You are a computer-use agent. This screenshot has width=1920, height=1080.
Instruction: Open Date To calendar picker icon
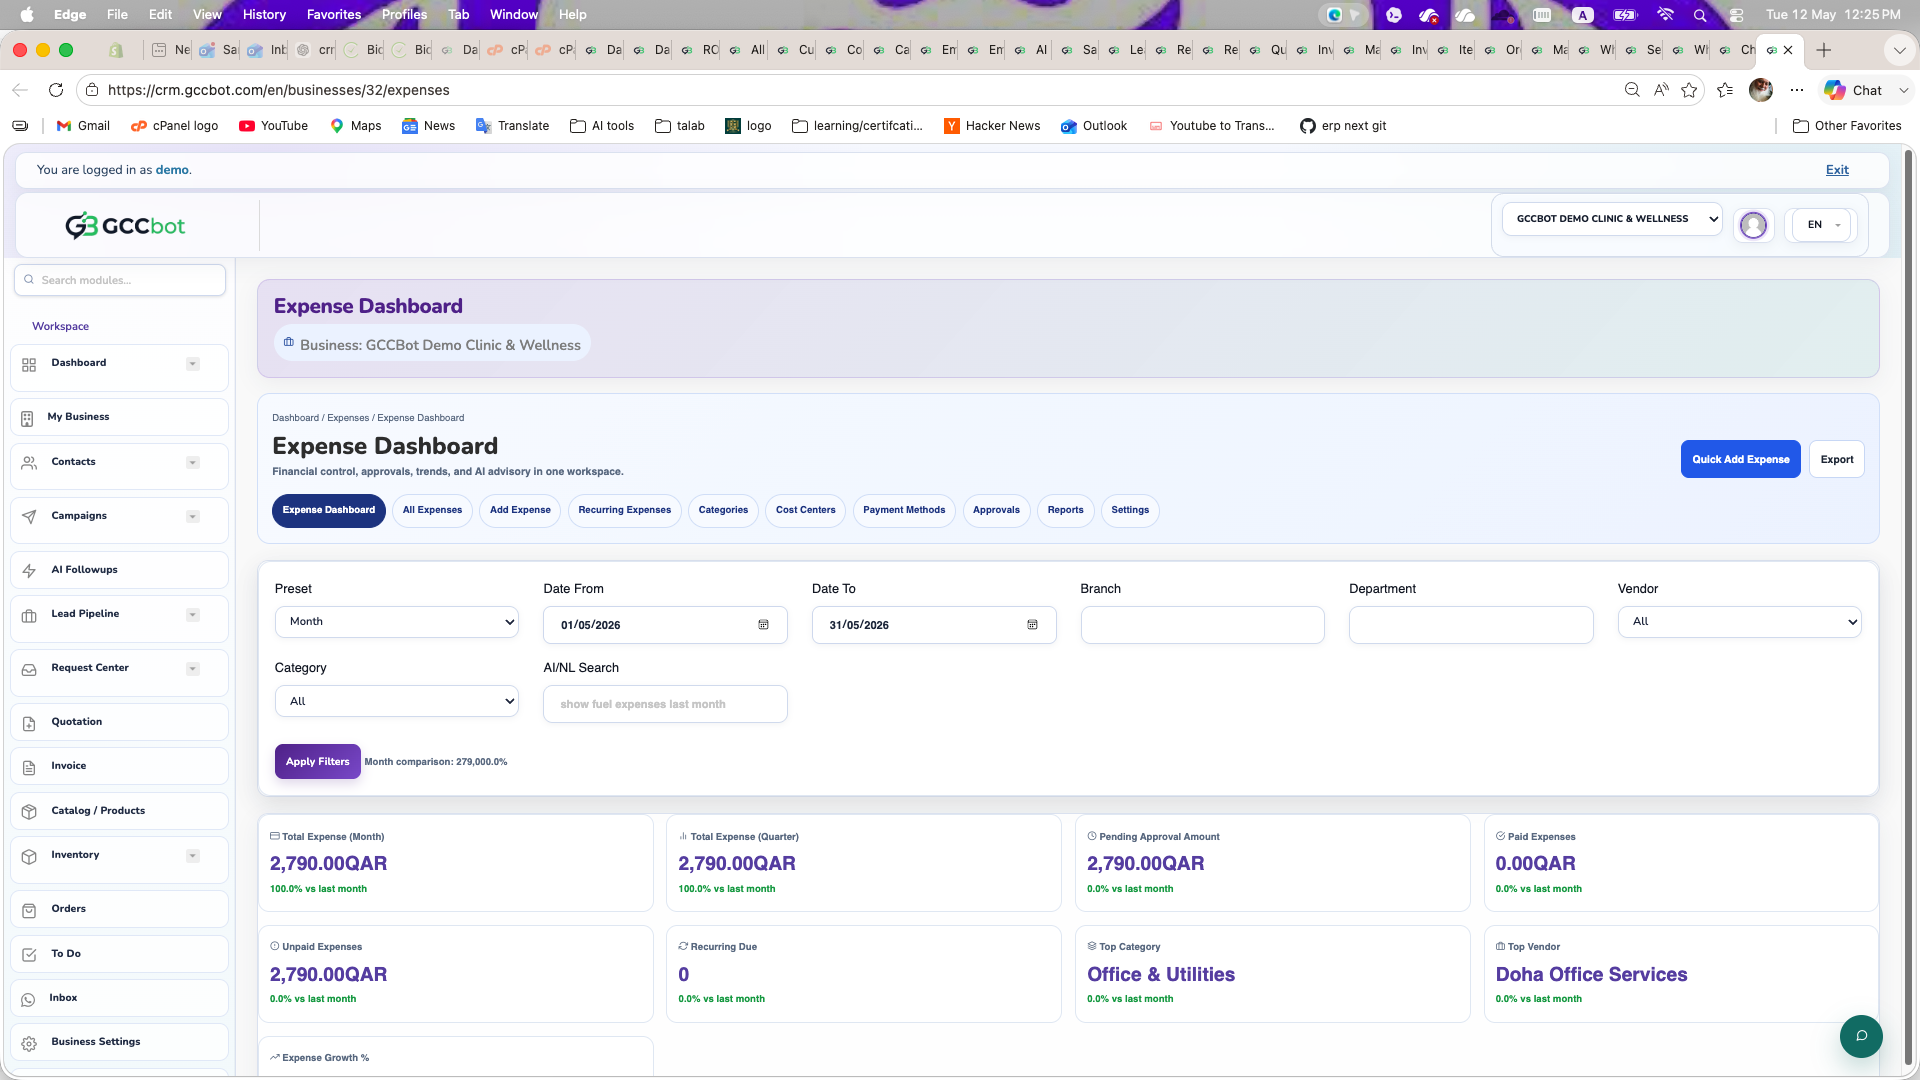(1032, 625)
